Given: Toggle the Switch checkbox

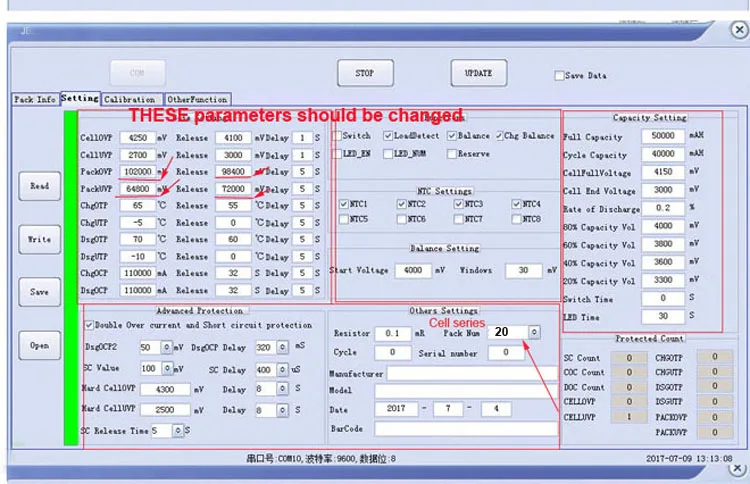Looking at the screenshot, I should (337, 136).
